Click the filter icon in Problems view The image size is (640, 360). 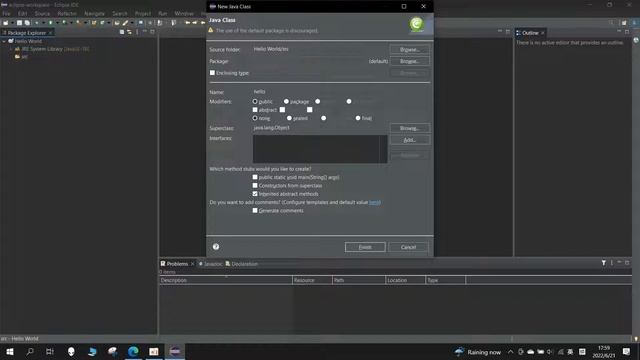(604, 263)
